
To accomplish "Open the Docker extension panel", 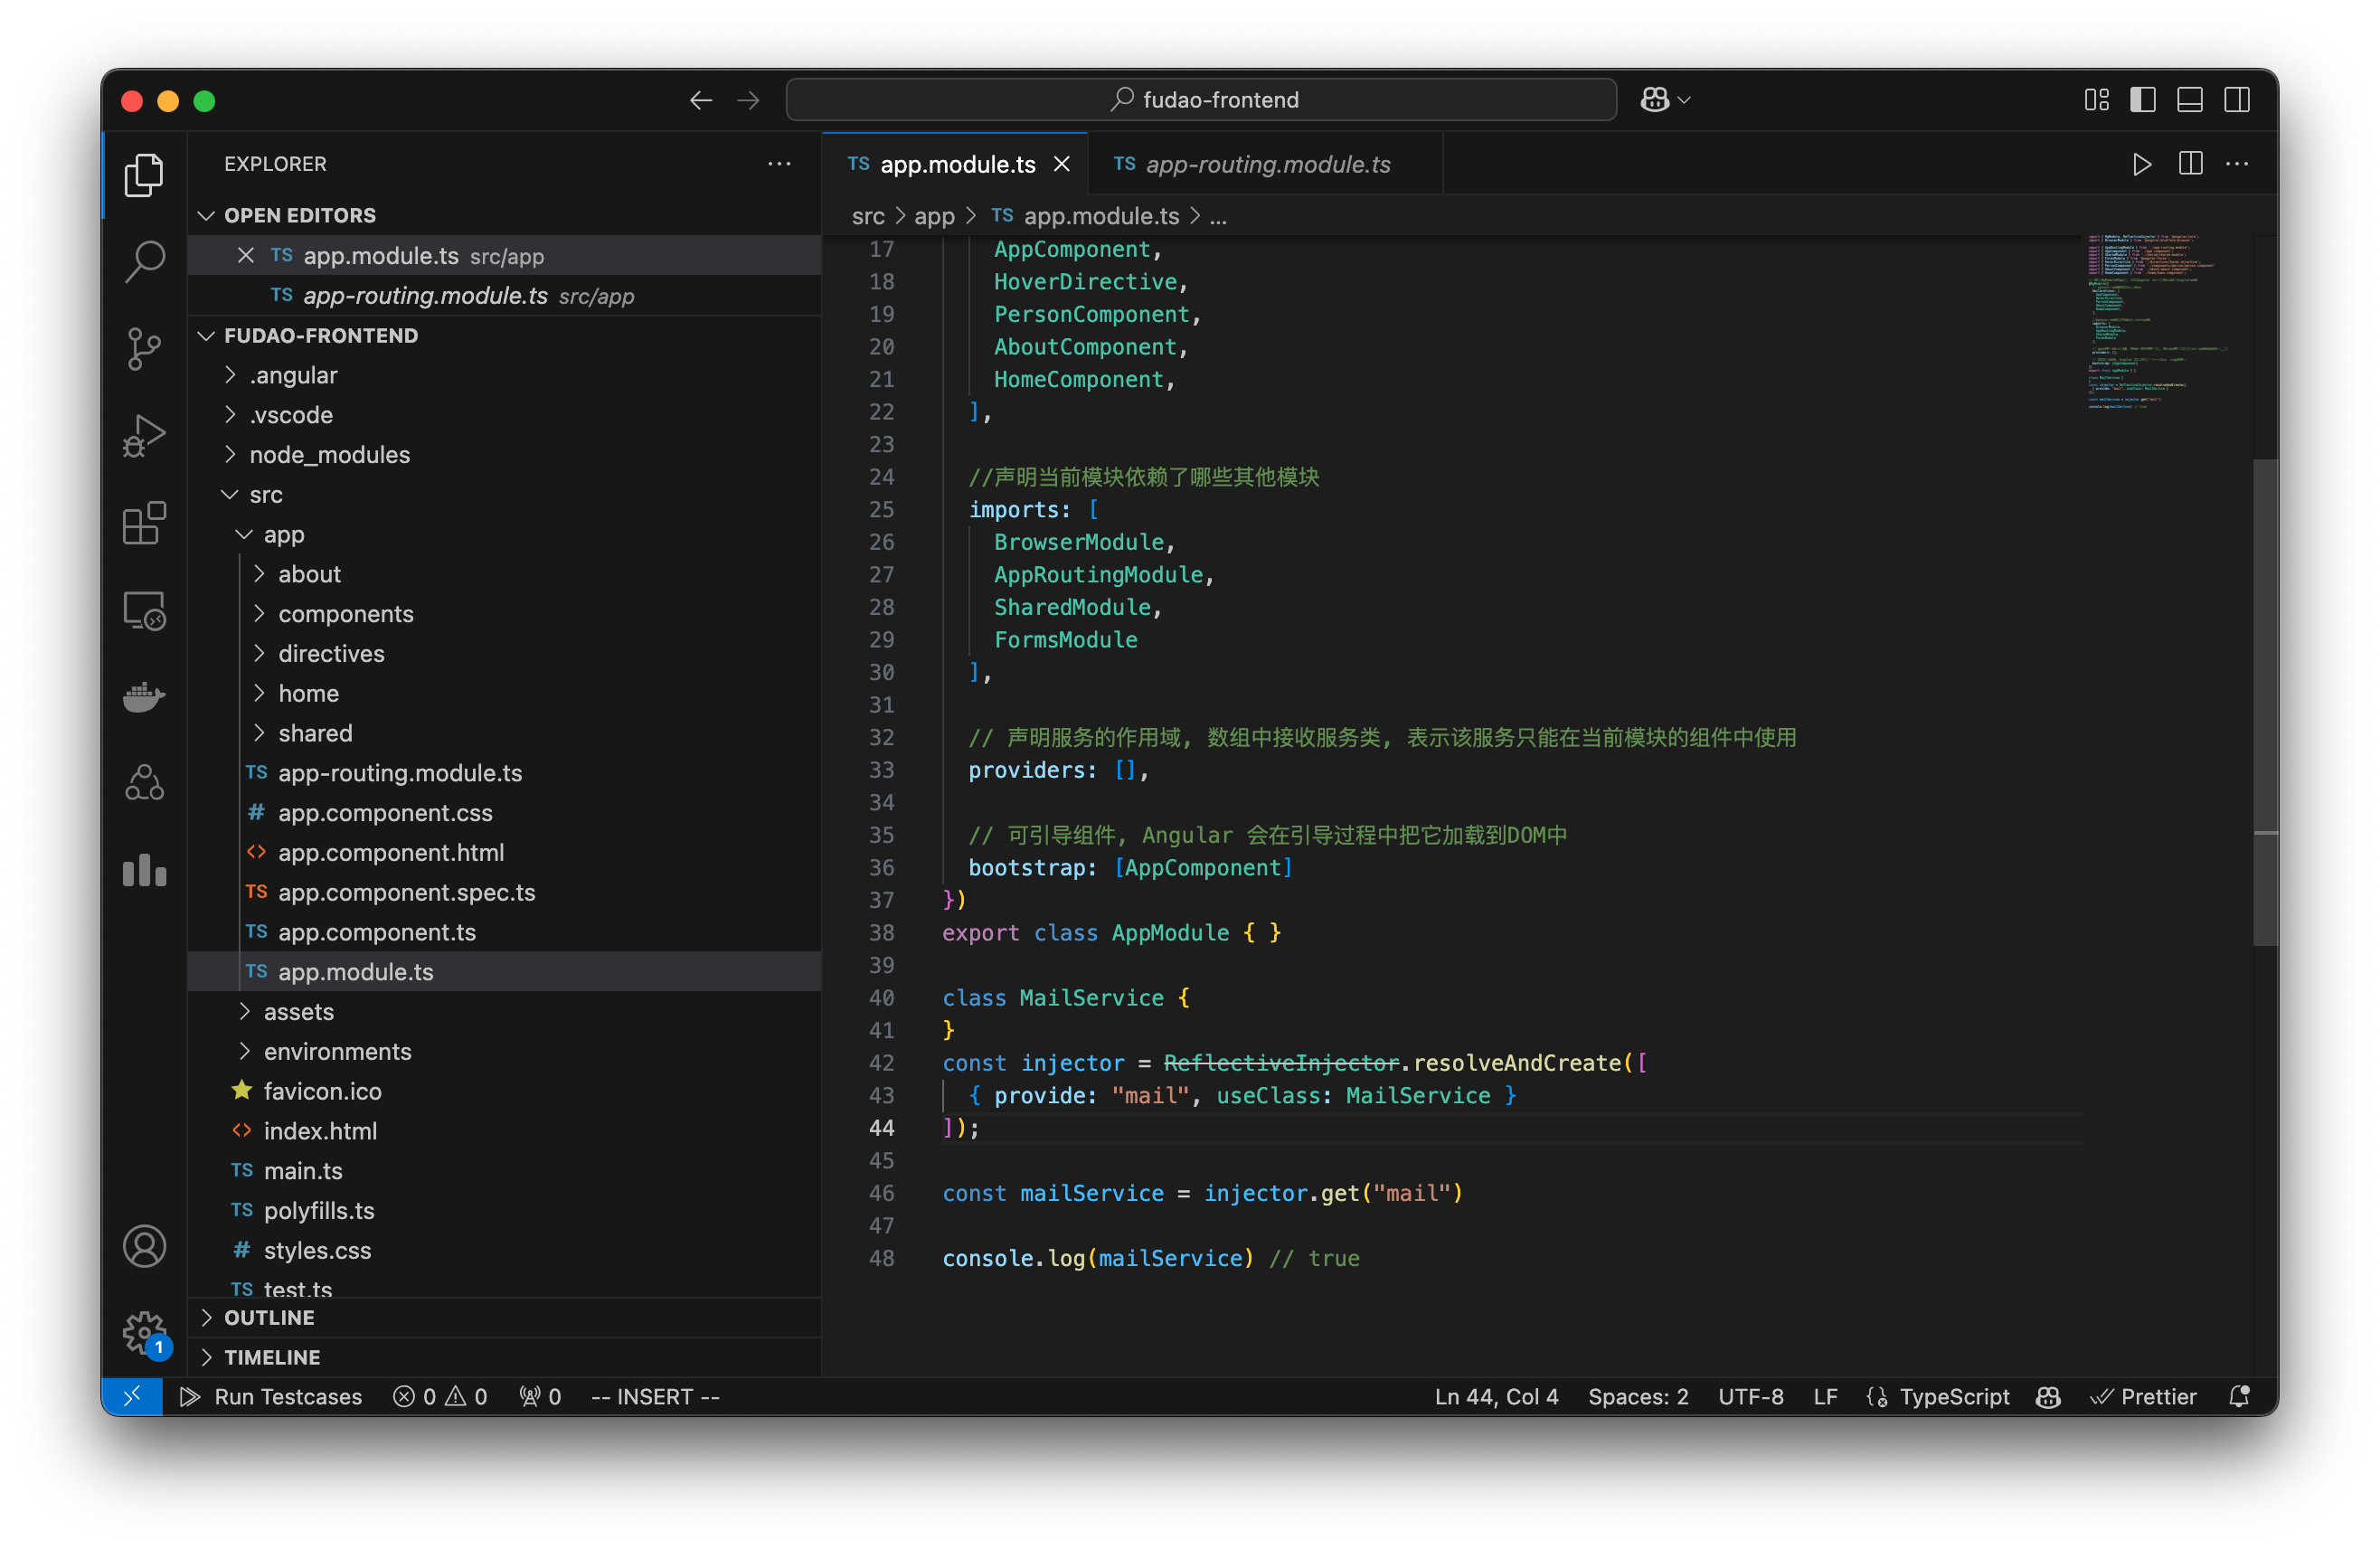I will tap(144, 697).
